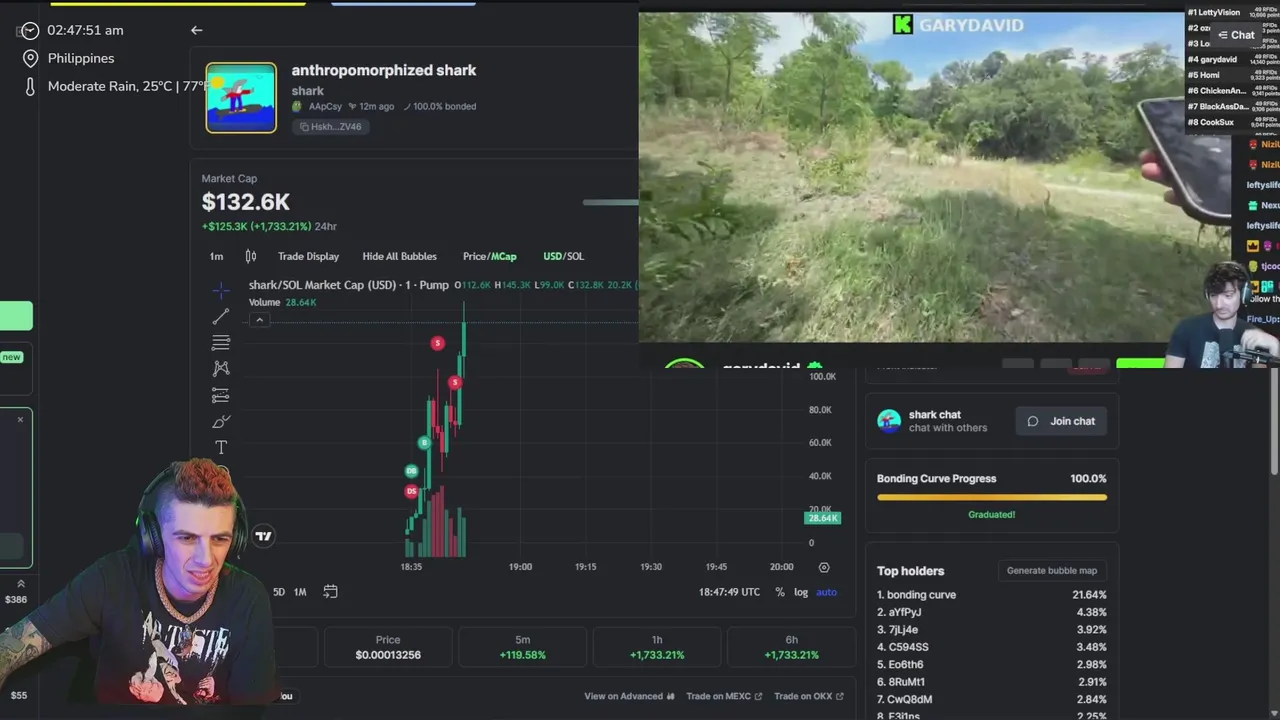Click the $132.6K market cap value
This screenshot has height=720, width=1280.
point(246,203)
